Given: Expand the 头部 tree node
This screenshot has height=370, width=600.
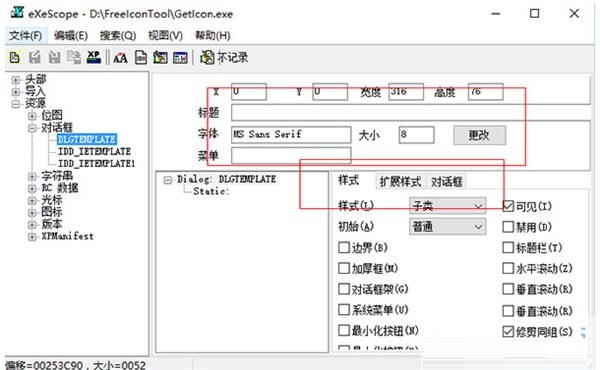Looking at the screenshot, I should (15, 80).
